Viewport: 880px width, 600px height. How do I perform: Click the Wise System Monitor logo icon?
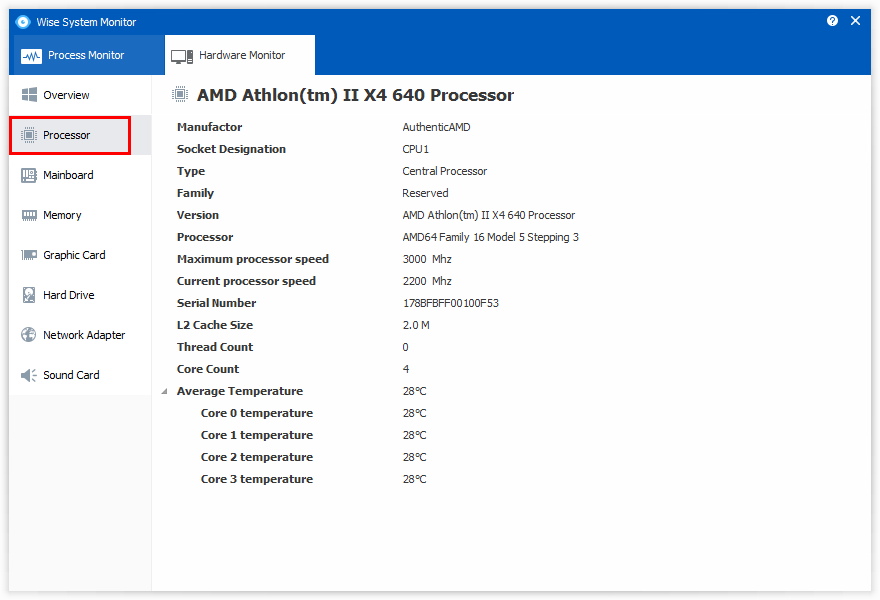(x=23, y=22)
